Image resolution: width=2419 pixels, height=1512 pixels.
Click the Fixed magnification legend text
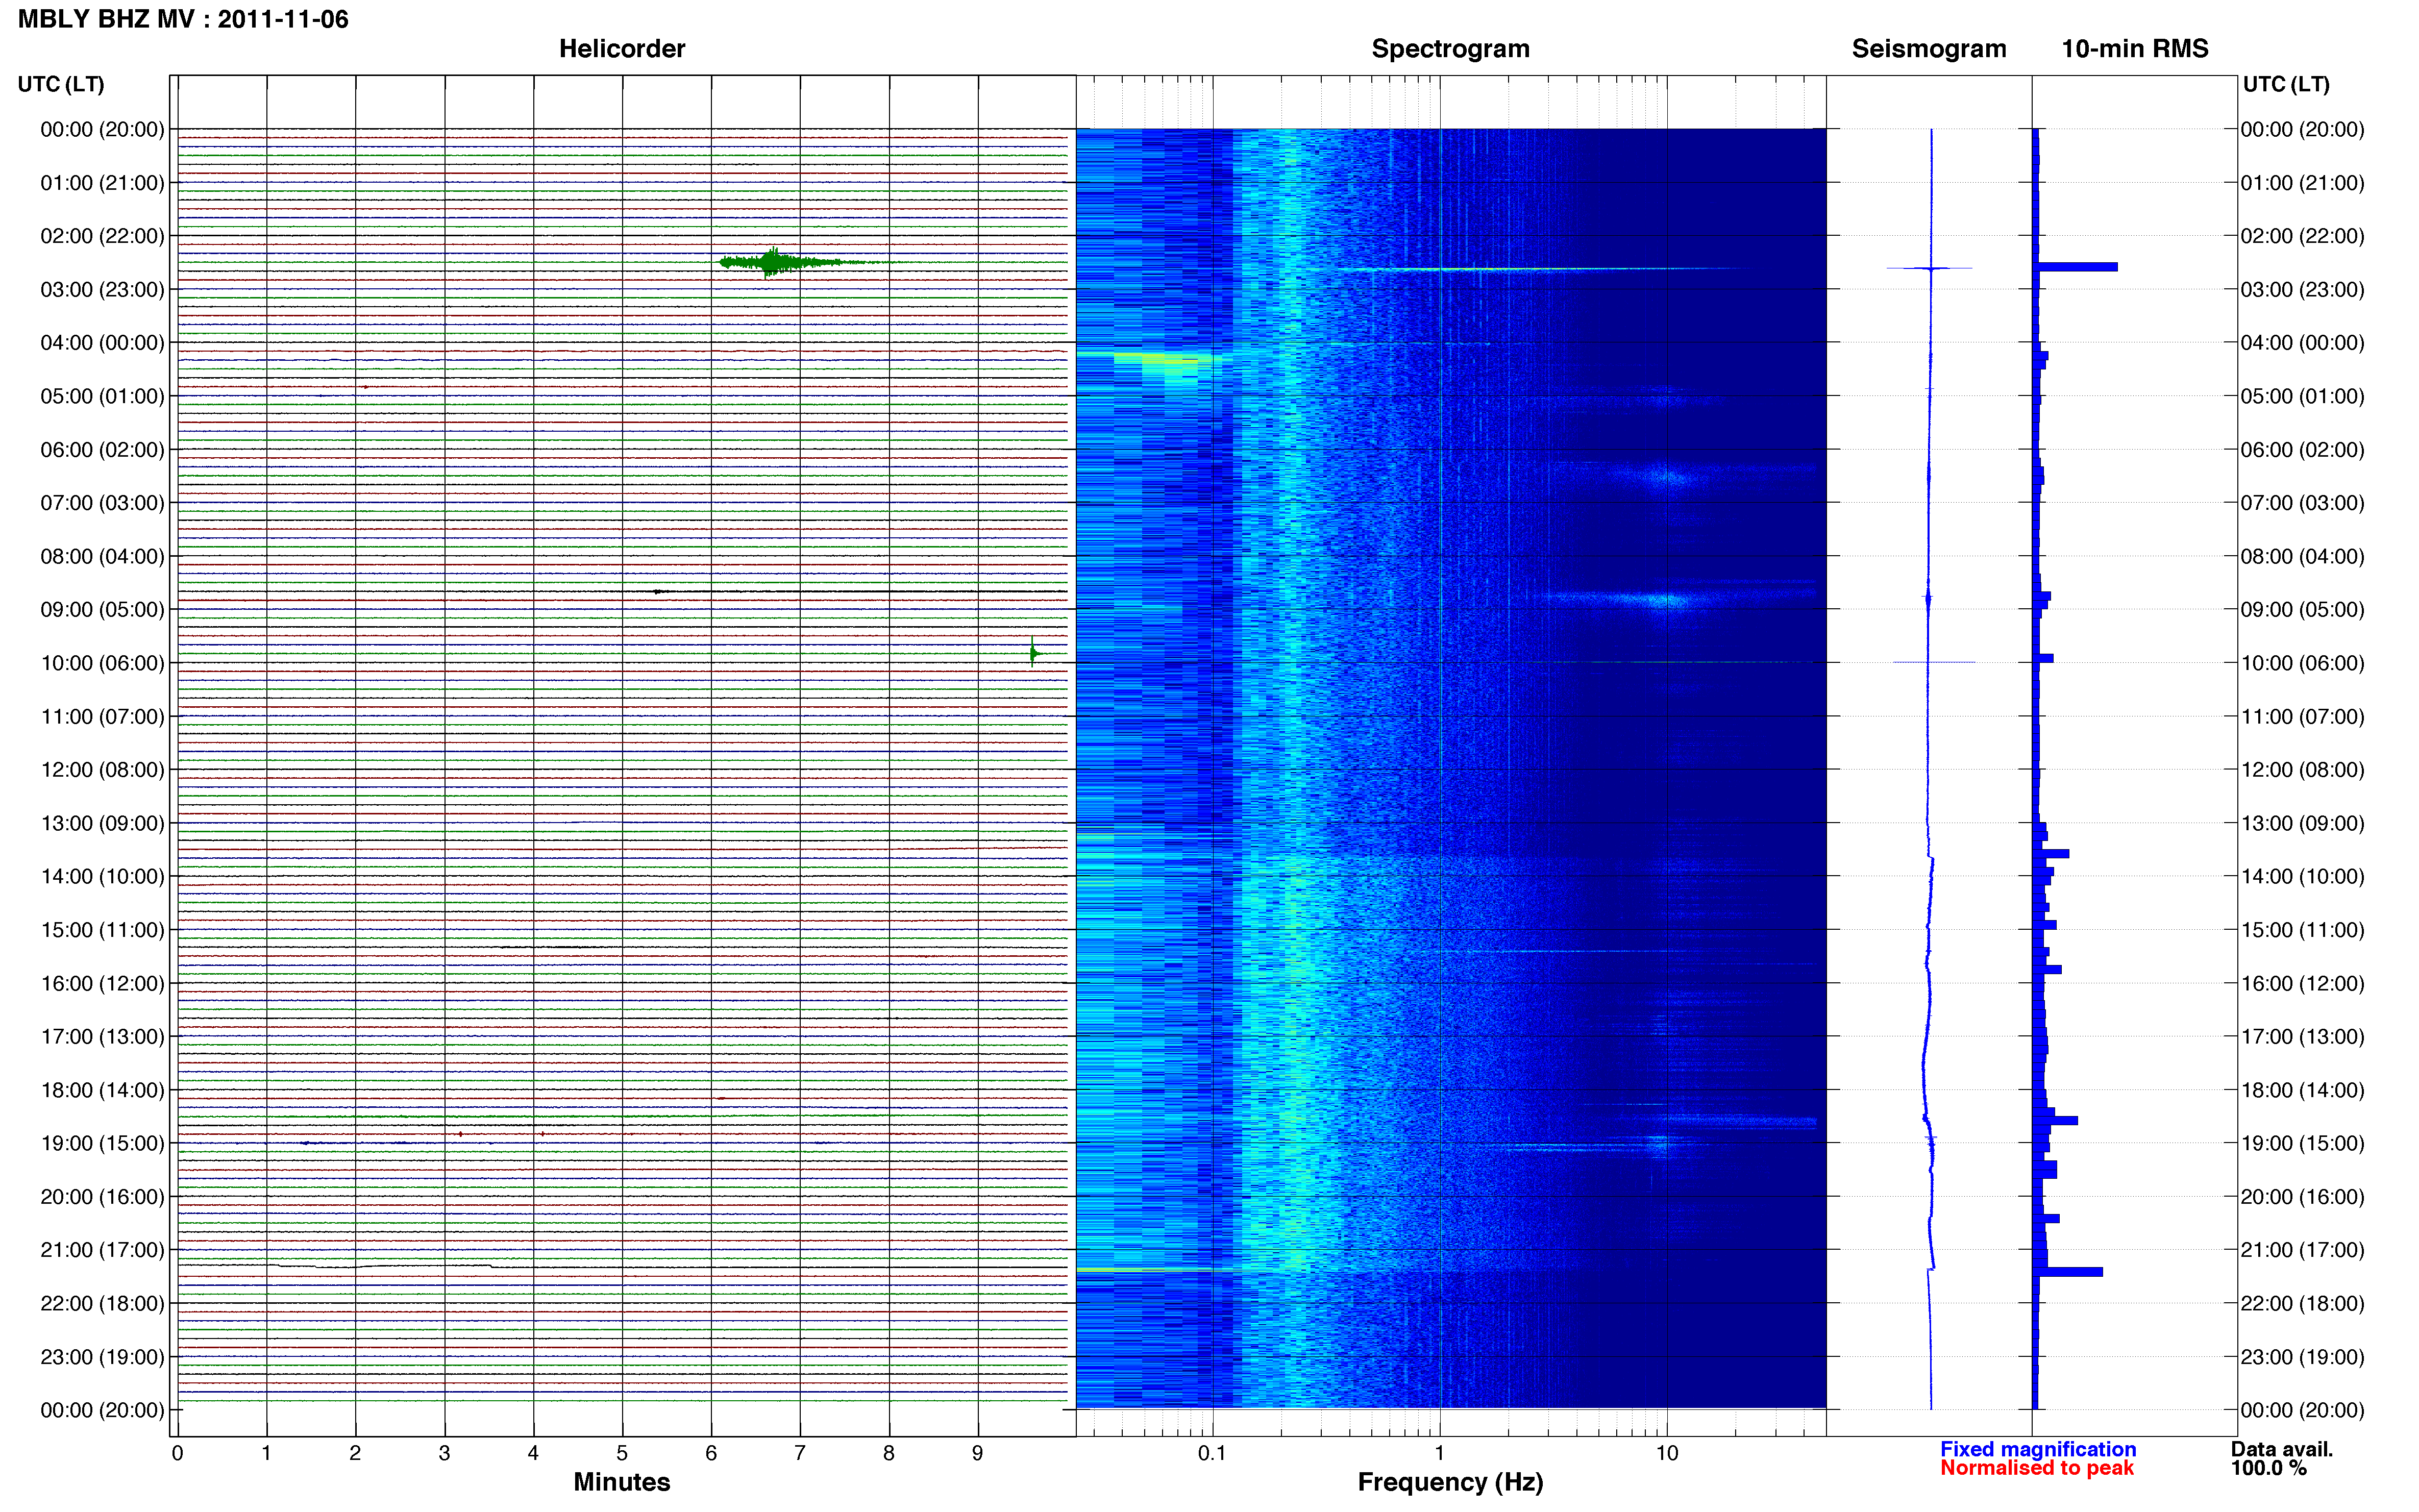tap(2037, 1449)
